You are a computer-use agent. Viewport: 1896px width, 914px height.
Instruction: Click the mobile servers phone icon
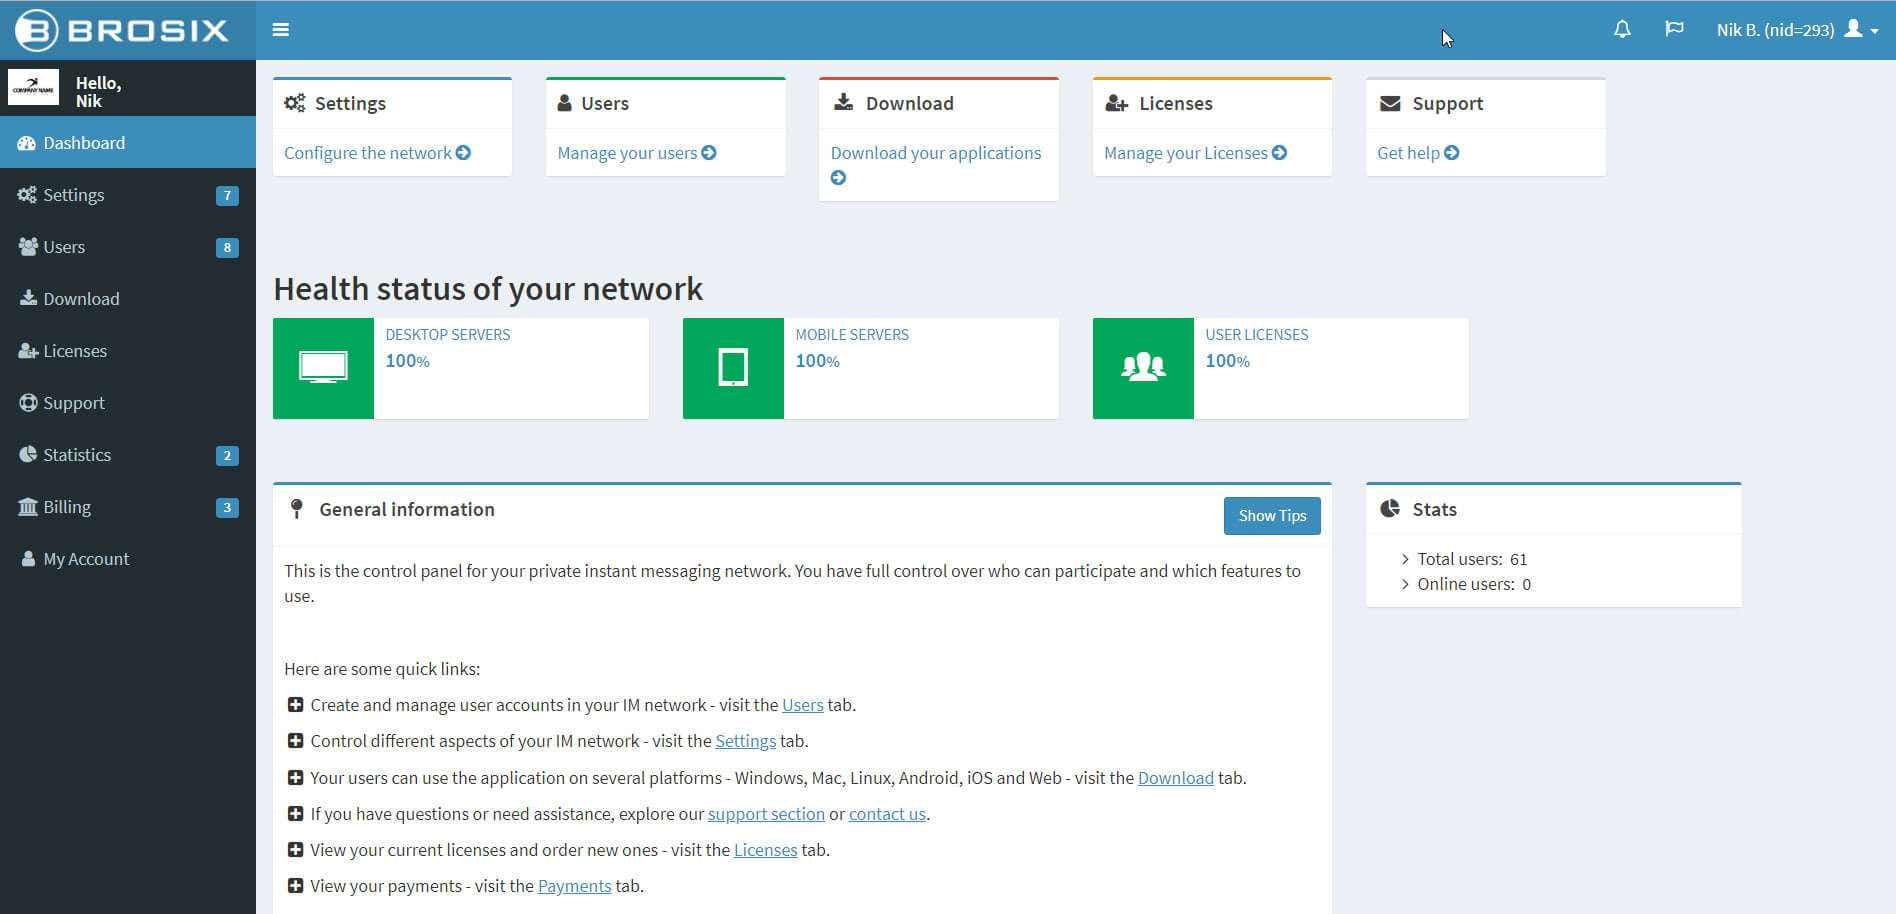coord(733,367)
